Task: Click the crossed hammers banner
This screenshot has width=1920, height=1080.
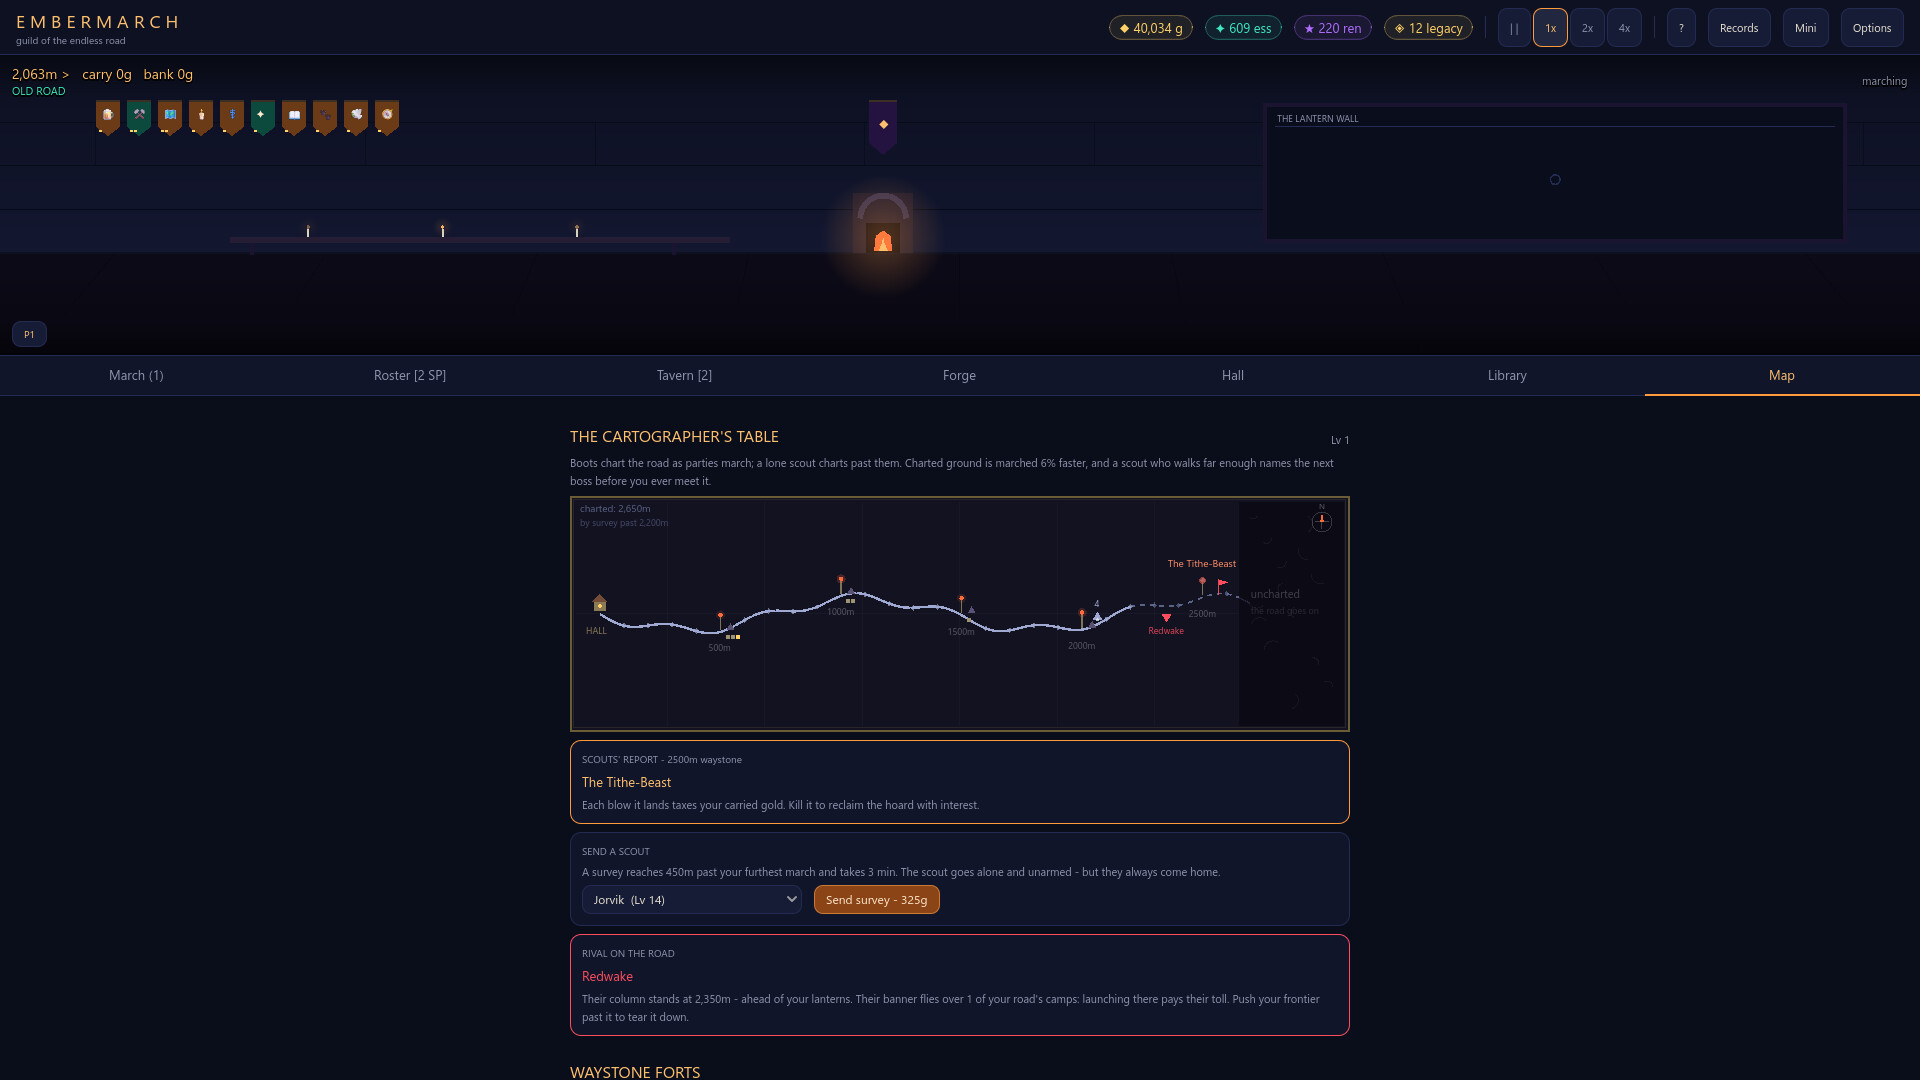Action: coord(139,117)
